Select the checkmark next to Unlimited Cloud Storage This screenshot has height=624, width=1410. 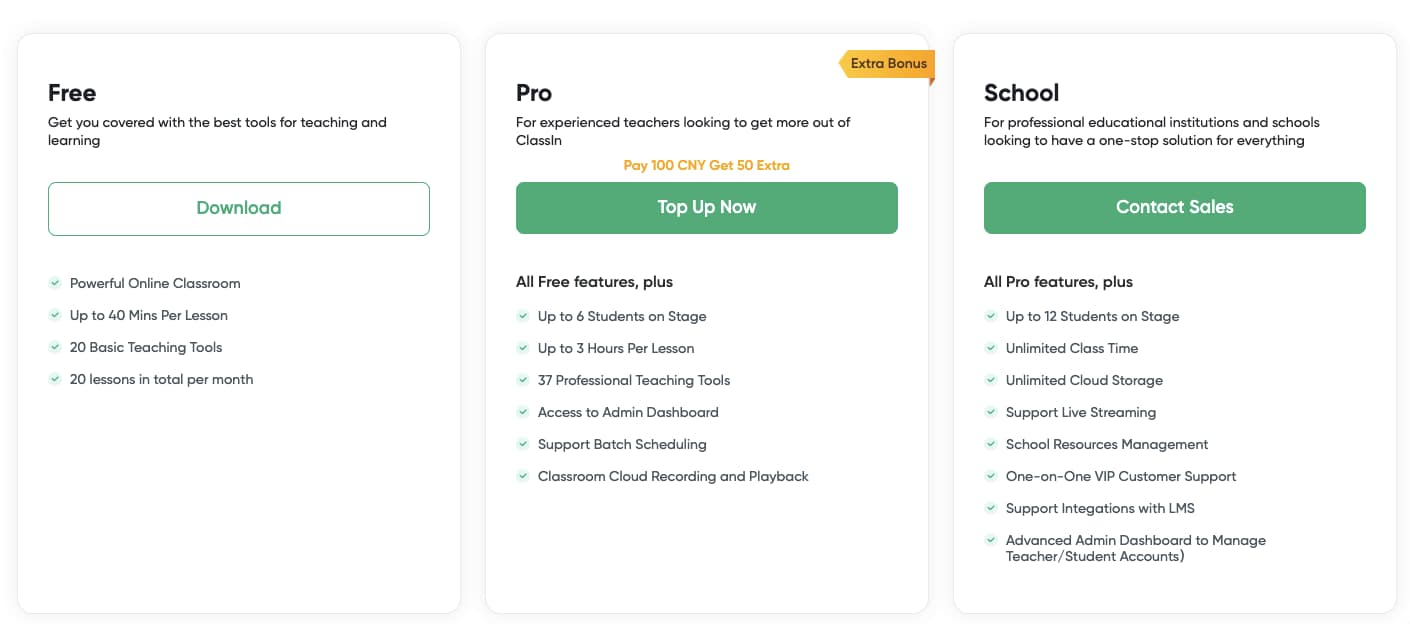(991, 380)
